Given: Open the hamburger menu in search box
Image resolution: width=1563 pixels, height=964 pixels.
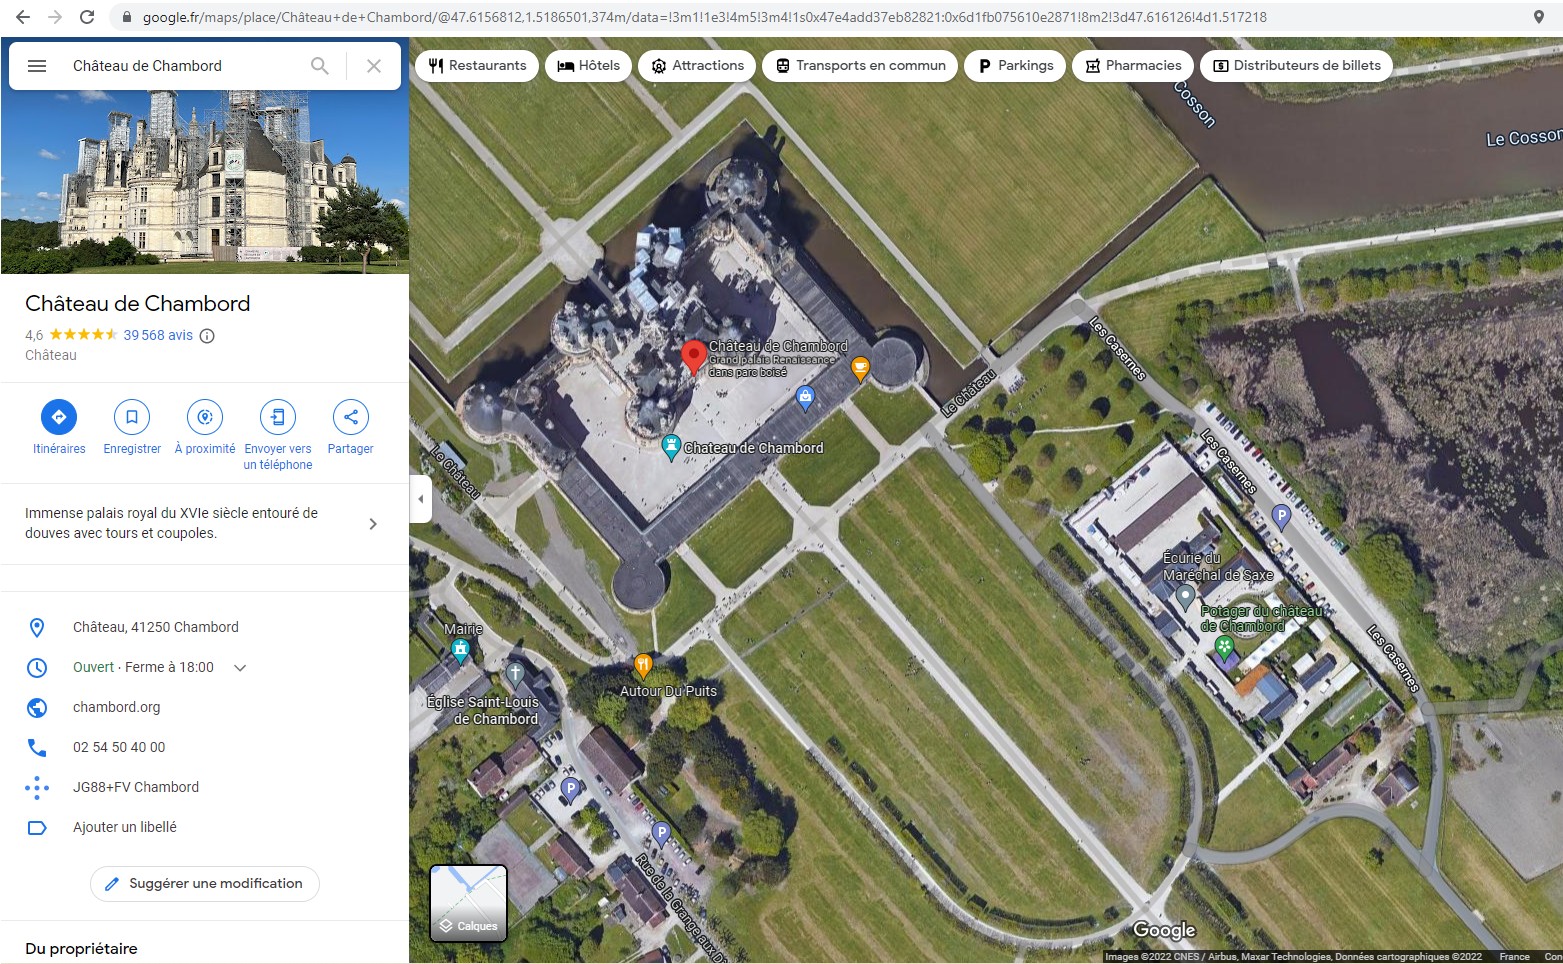Looking at the screenshot, I should 37,66.
